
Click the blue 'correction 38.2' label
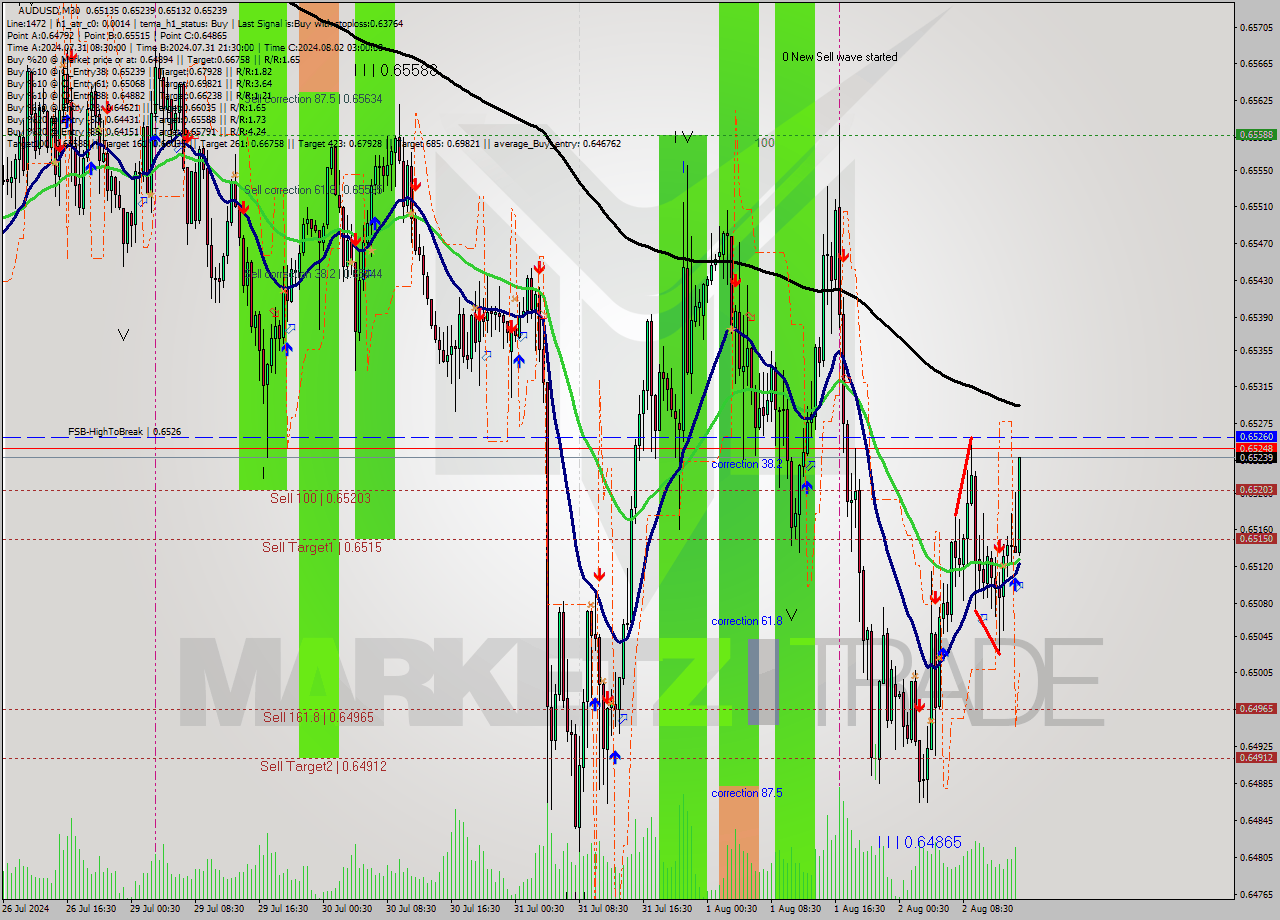[747, 464]
